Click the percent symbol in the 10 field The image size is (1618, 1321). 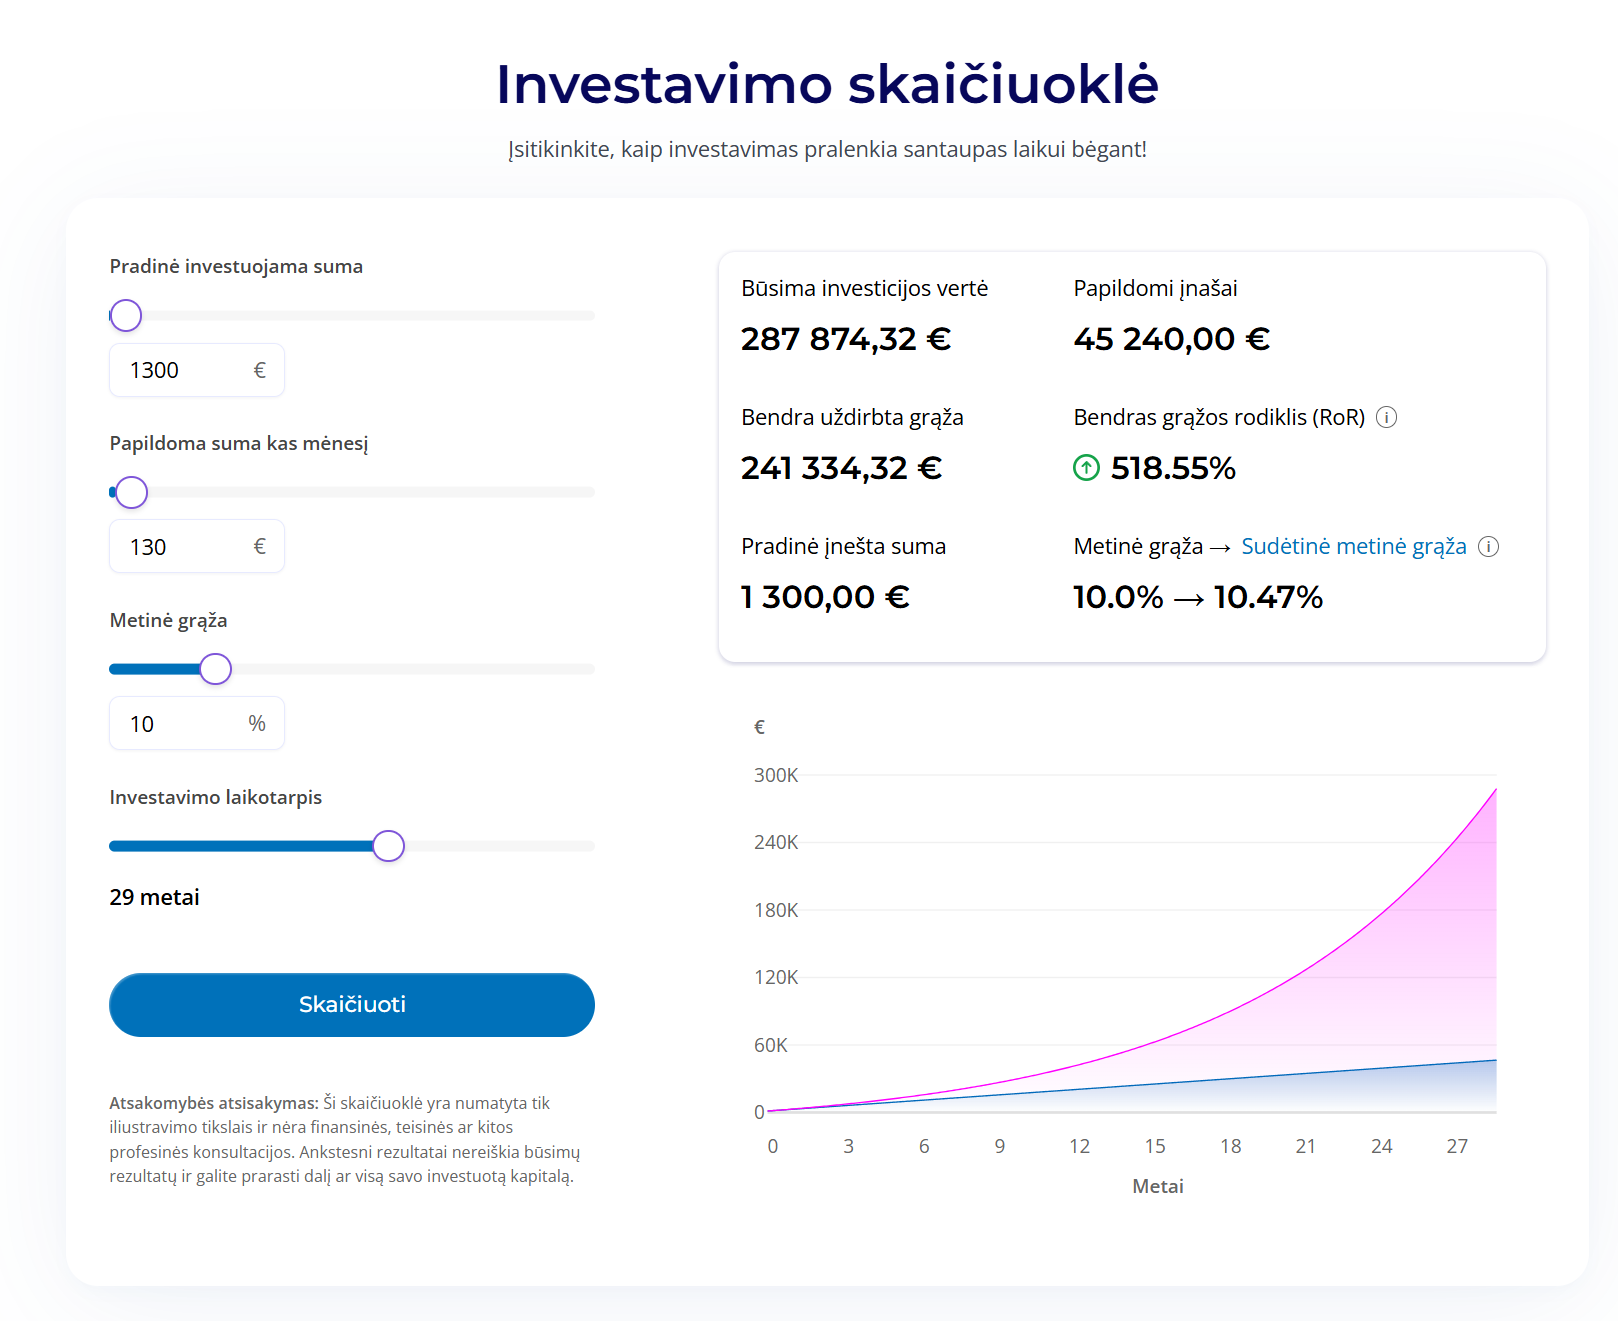[x=255, y=722]
